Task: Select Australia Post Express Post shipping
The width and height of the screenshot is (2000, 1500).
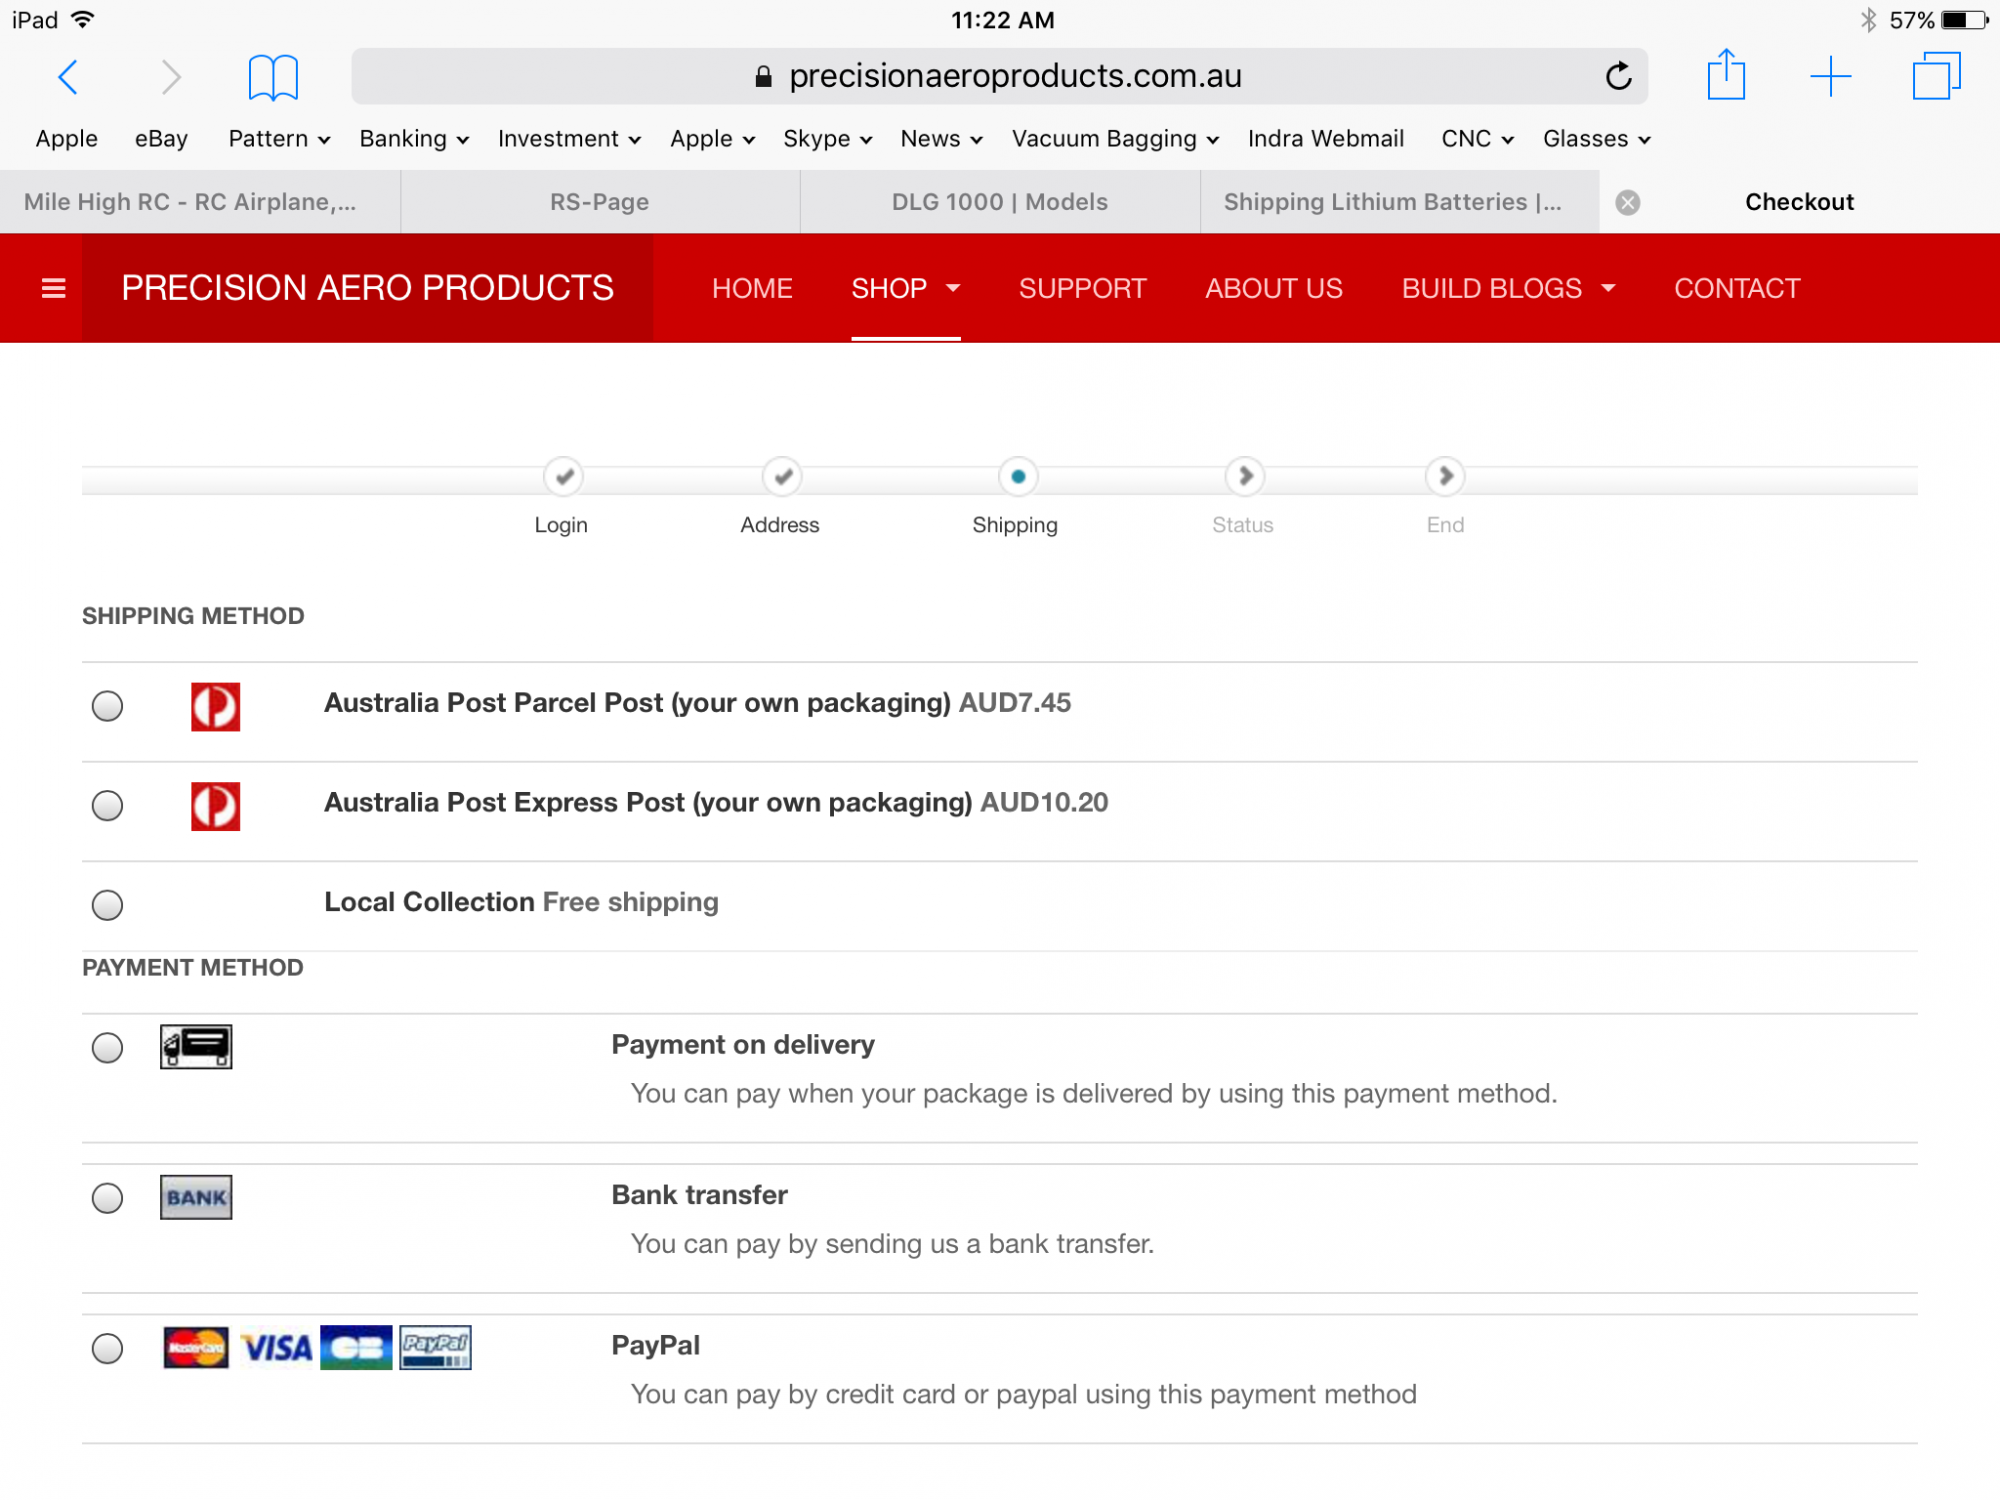Action: pos(107,805)
